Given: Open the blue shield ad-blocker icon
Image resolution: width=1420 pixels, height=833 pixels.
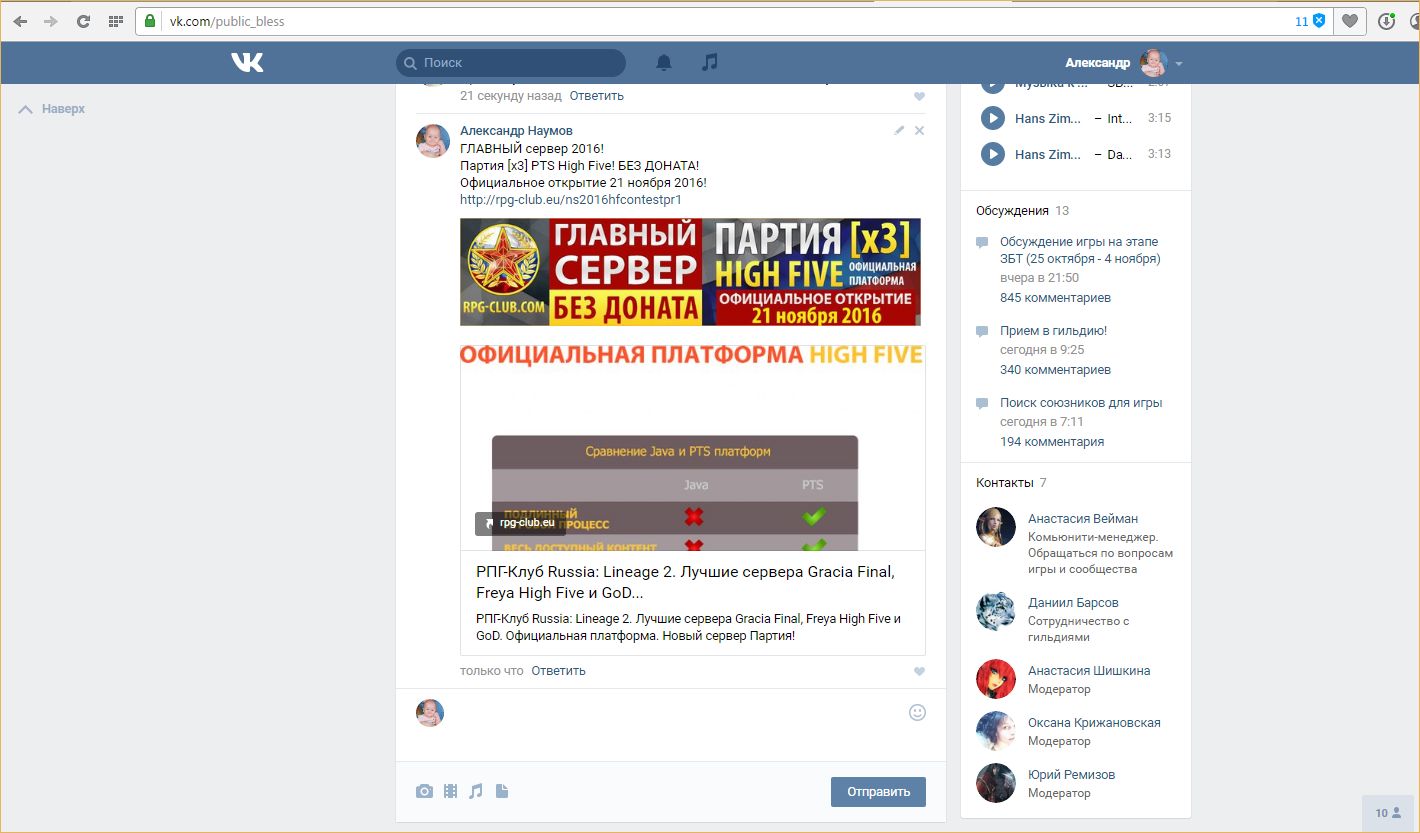Looking at the screenshot, I should pos(1320,21).
